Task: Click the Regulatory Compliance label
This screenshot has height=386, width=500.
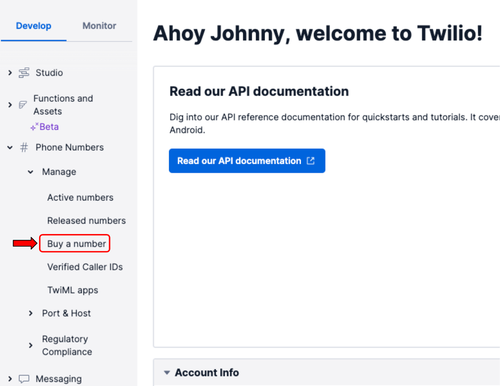Action: pyautogui.click(x=67, y=345)
